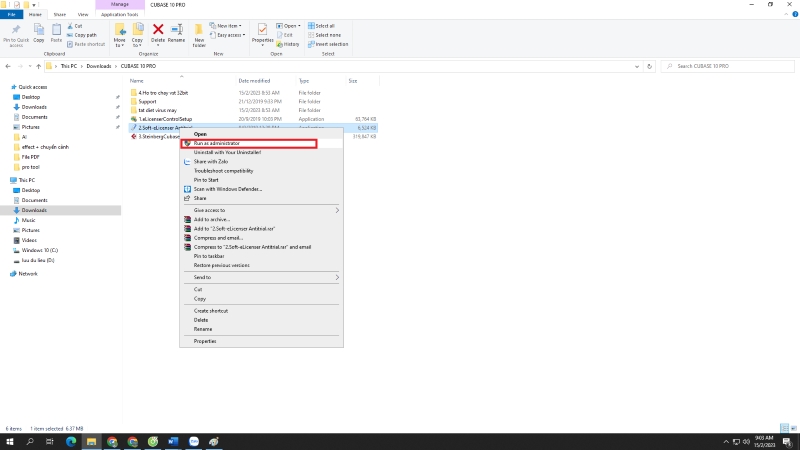Open the 'pro tool' quick access folder

pyautogui.click(x=30, y=167)
